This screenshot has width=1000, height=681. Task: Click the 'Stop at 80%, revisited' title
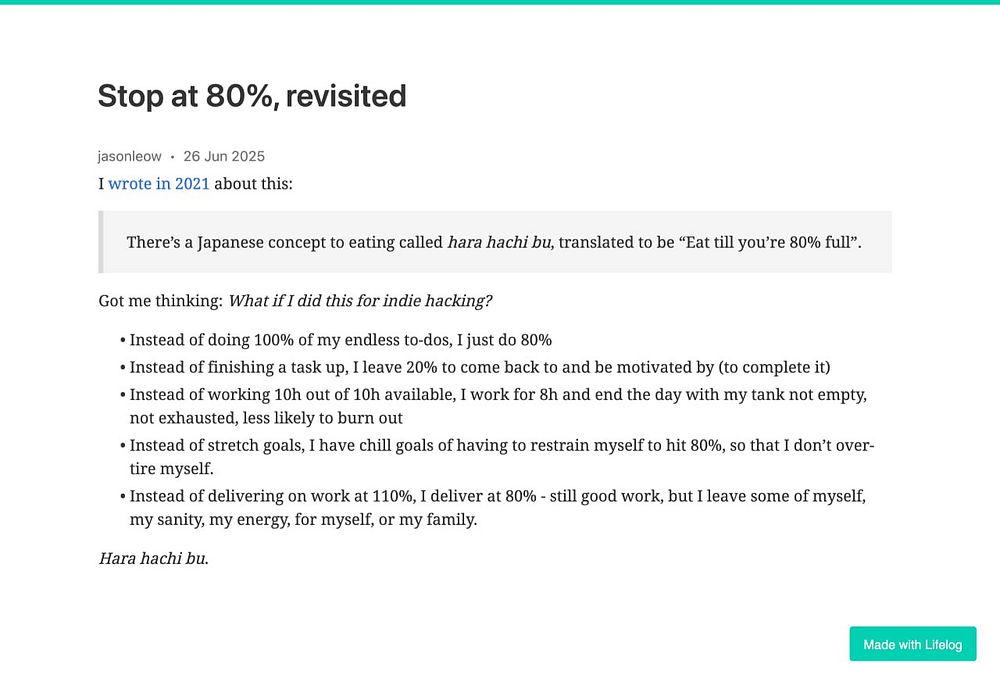click(x=252, y=96)
